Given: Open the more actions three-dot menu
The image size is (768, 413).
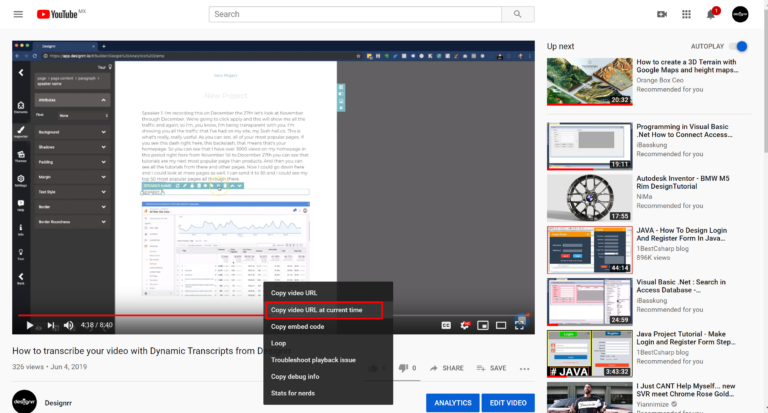Looking at the screenshot, I should coord(525,368).
